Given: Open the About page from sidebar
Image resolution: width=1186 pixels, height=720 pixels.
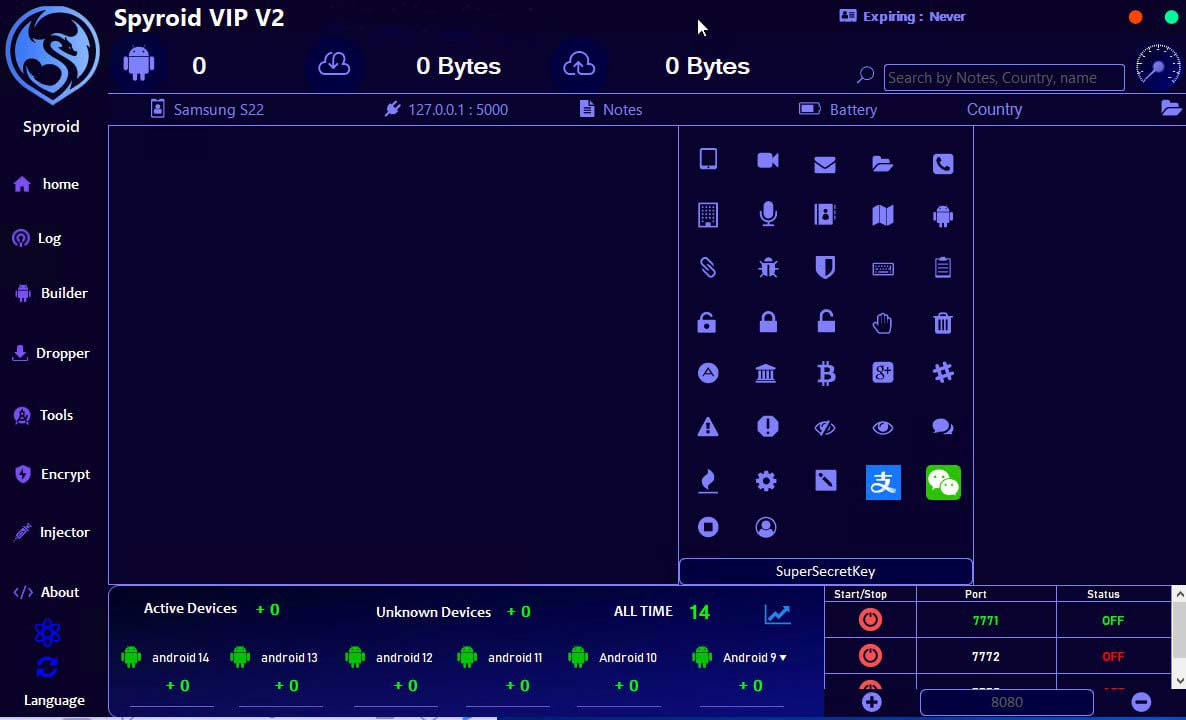Looking at the screenshot, I should (x=59, y=592).
